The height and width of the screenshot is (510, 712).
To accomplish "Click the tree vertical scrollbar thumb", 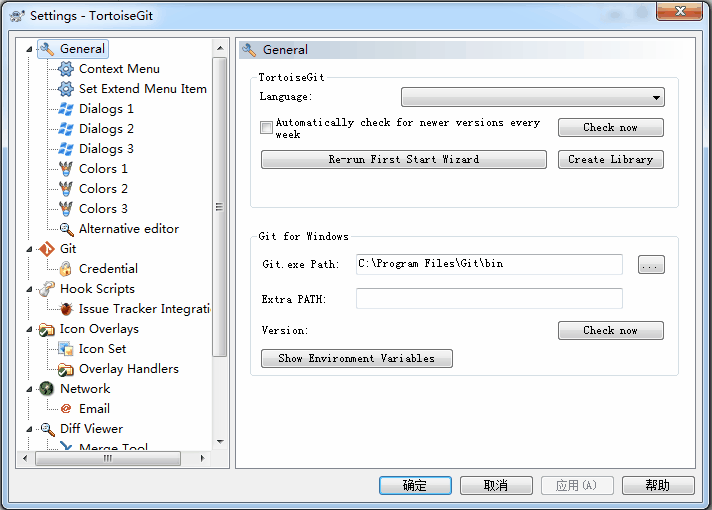I will coord(220,207).
